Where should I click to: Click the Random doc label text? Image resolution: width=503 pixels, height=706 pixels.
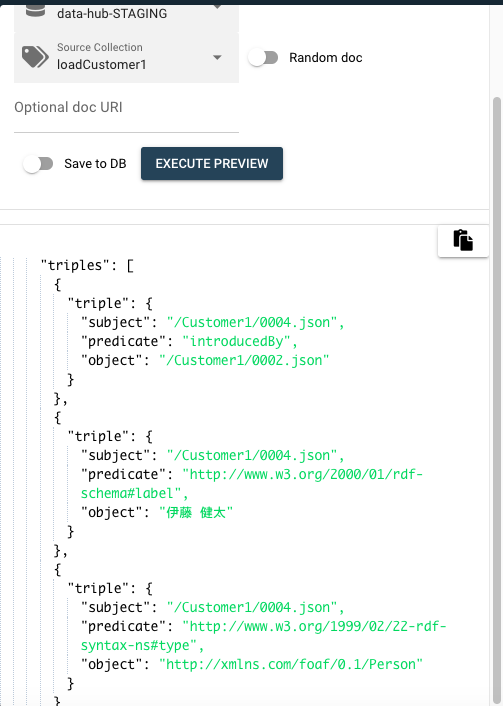[326, 58]
